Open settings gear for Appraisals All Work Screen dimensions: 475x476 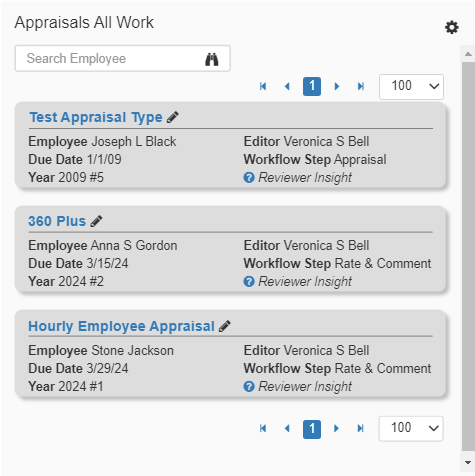point(452,27)
